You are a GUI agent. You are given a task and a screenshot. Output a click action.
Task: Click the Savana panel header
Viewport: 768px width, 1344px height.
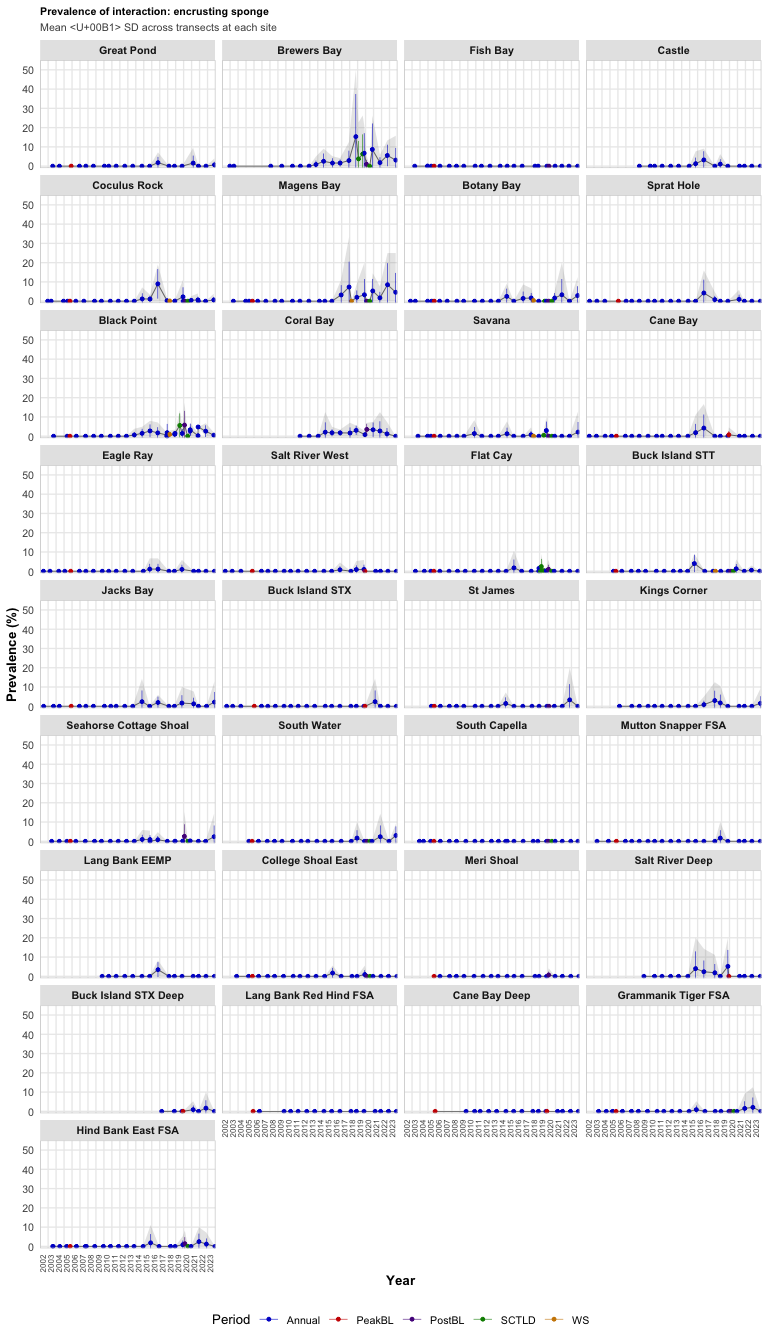492,320
